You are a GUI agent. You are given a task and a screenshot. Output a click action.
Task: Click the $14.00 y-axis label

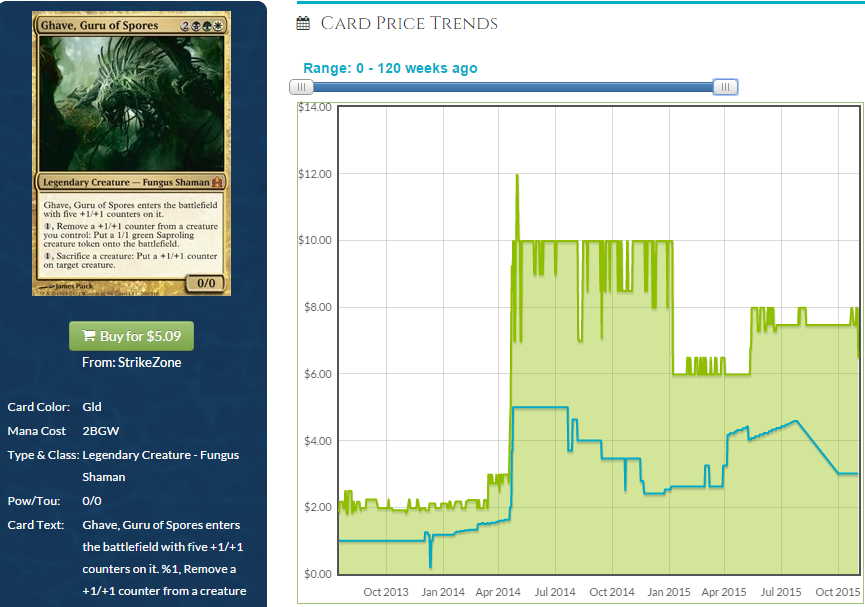(x=315, y=107)
